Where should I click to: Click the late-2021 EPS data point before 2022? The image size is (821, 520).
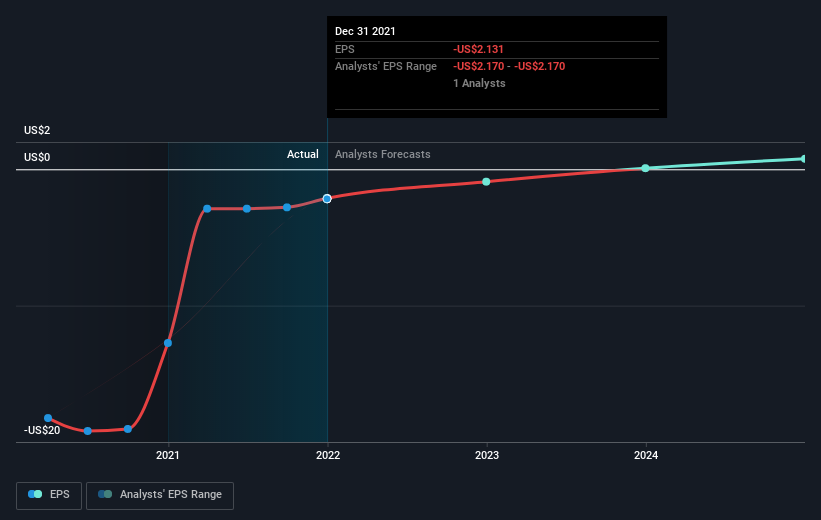coord(287,207)
